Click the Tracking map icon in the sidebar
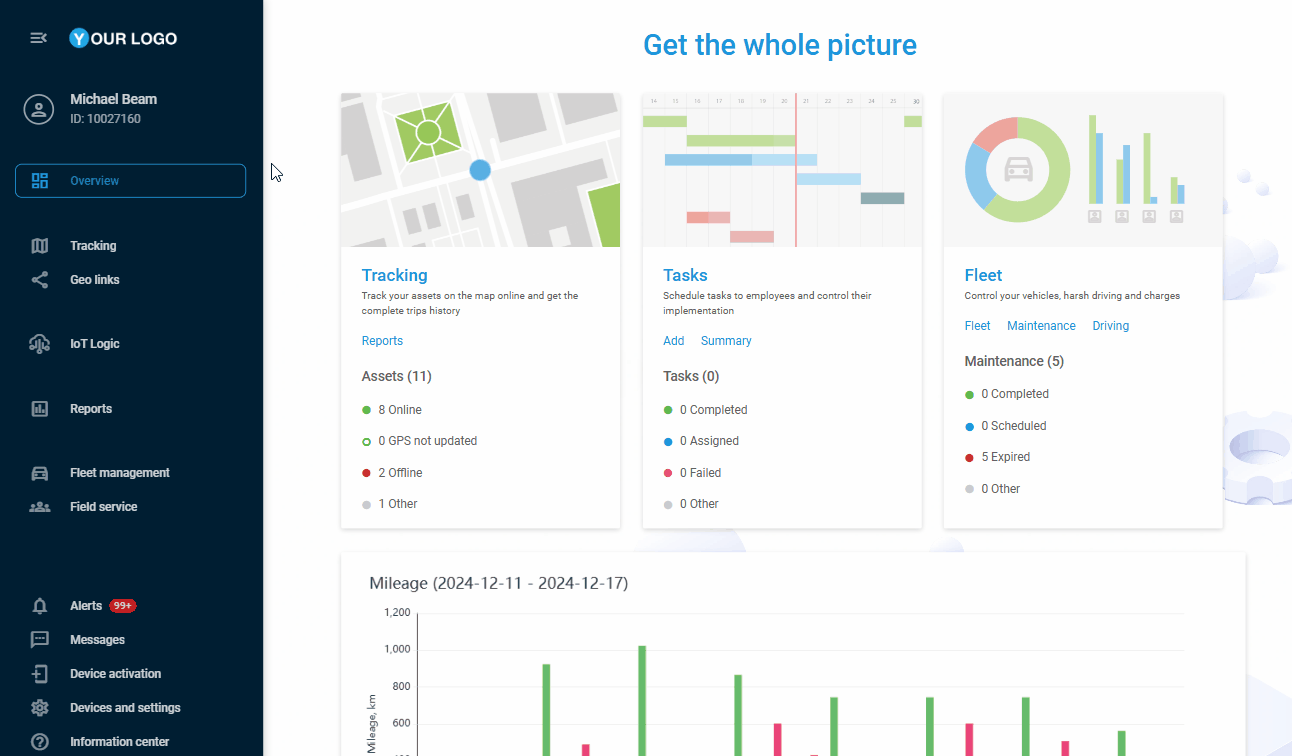1292x756 pixels. click(x=40, y=246)
